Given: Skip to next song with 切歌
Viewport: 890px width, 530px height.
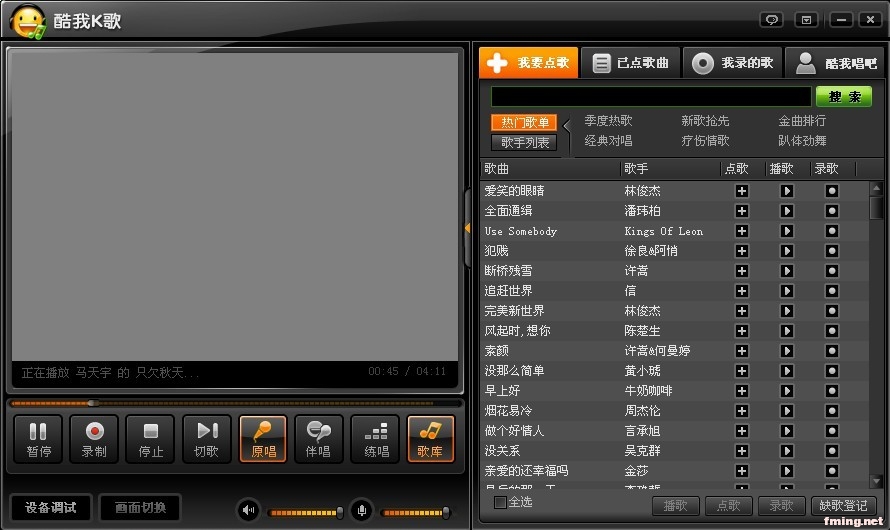Looking at the screenshot, I should tap(207, 439).
